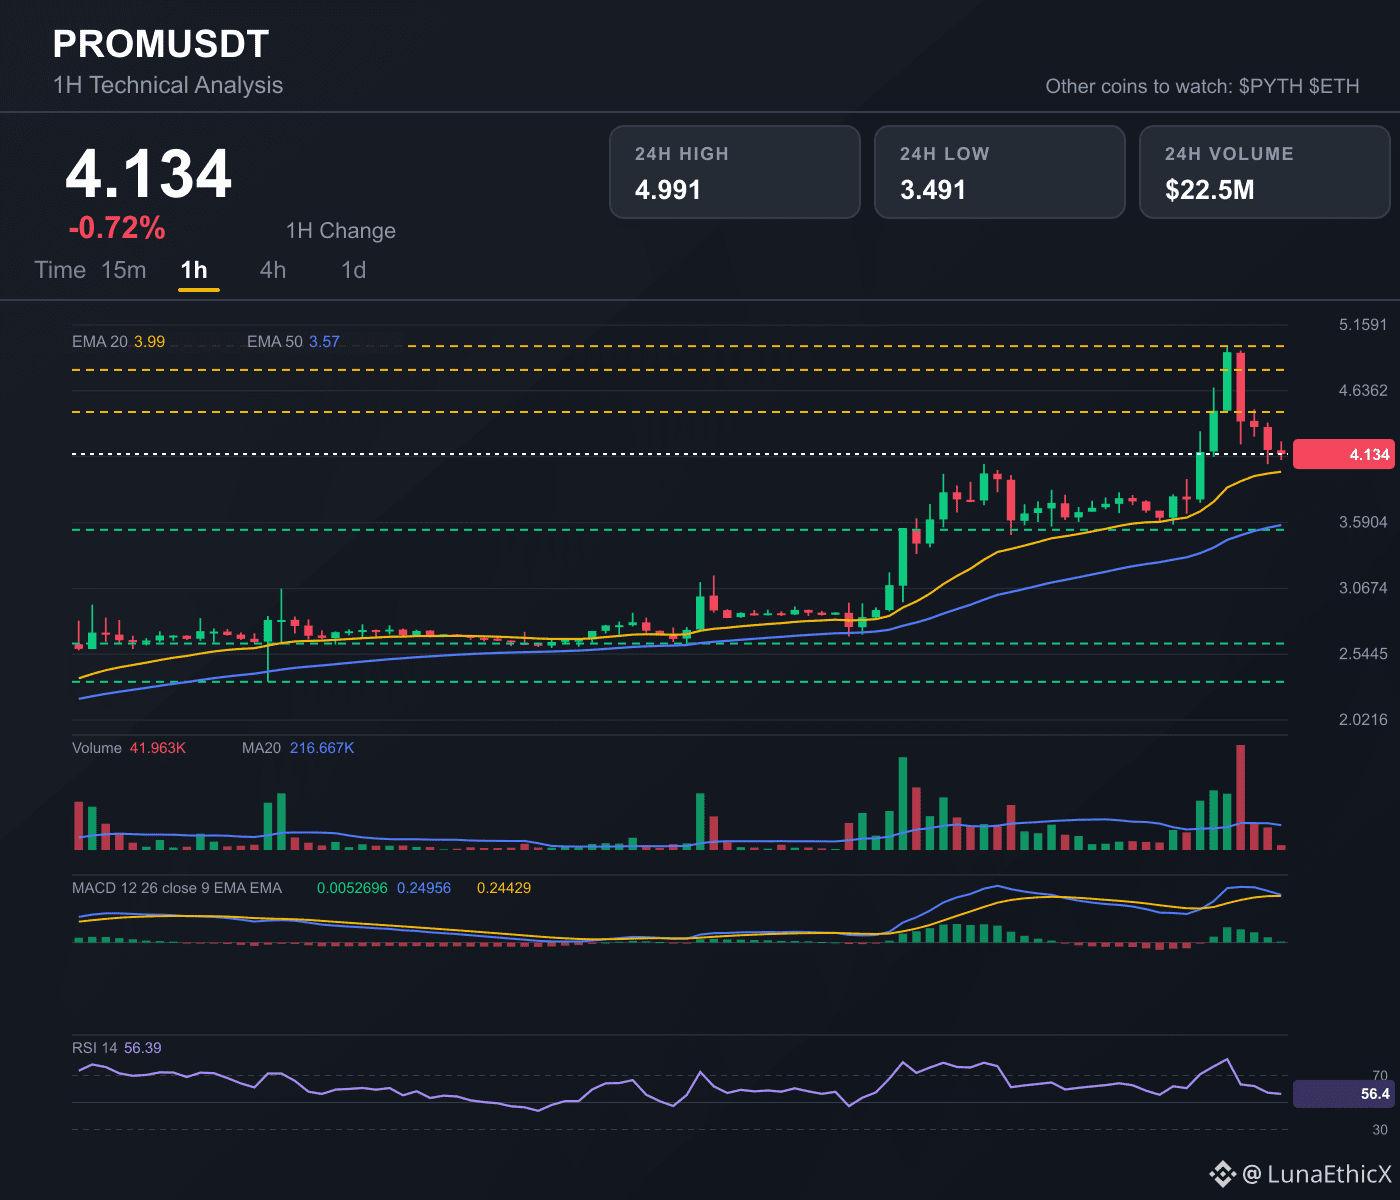The image size is (1400, 1200).
Task: Click the 4.6362 price axis label
Action: pos(1363,390)
